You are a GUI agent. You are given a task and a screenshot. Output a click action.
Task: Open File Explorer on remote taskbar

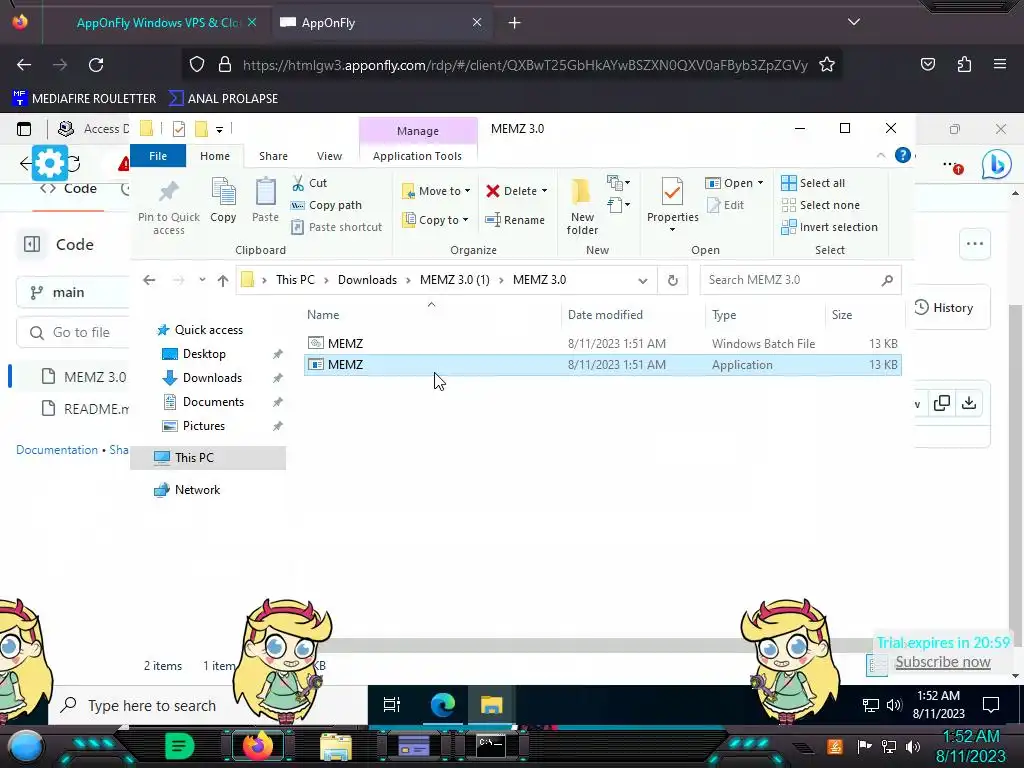[492, 705]
